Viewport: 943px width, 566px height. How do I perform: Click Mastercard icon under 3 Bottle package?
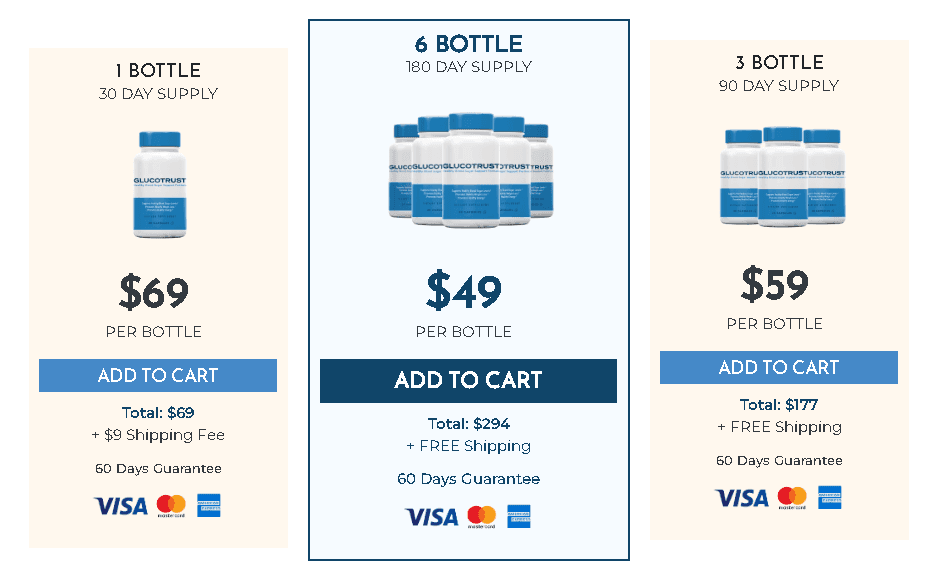coord(792,498)
